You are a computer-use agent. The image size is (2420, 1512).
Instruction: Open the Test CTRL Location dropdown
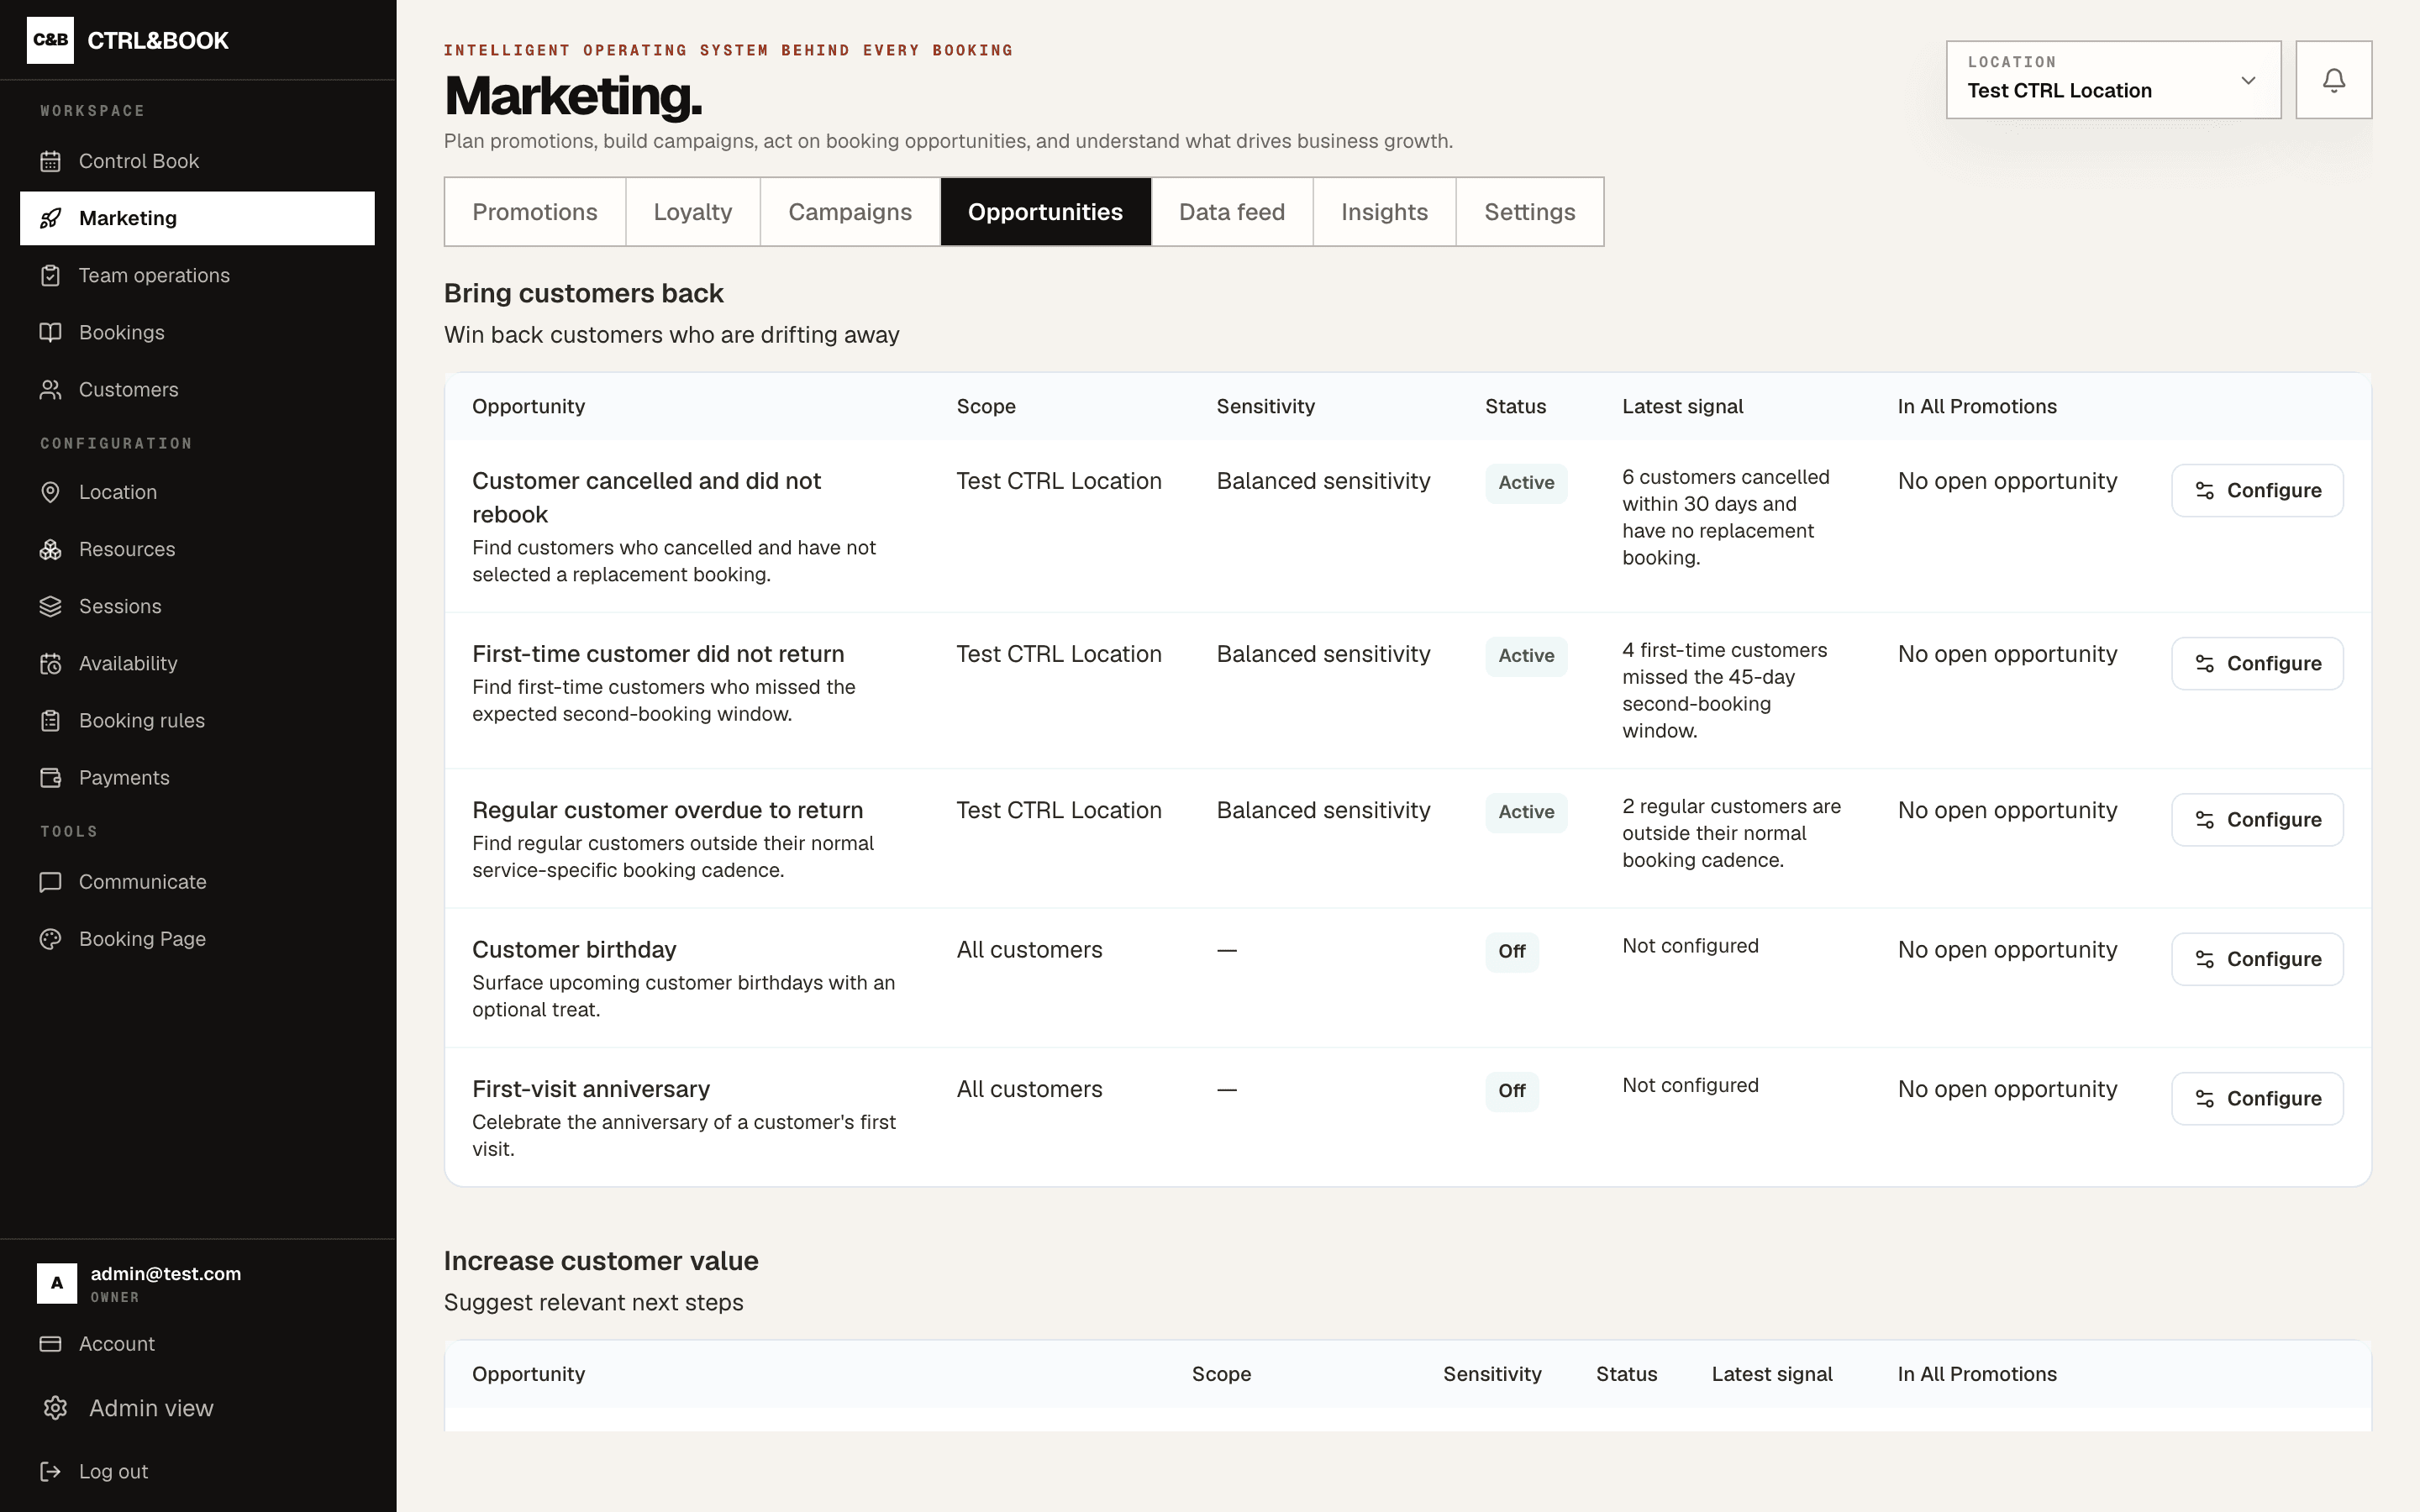[x=2113, y=80]
